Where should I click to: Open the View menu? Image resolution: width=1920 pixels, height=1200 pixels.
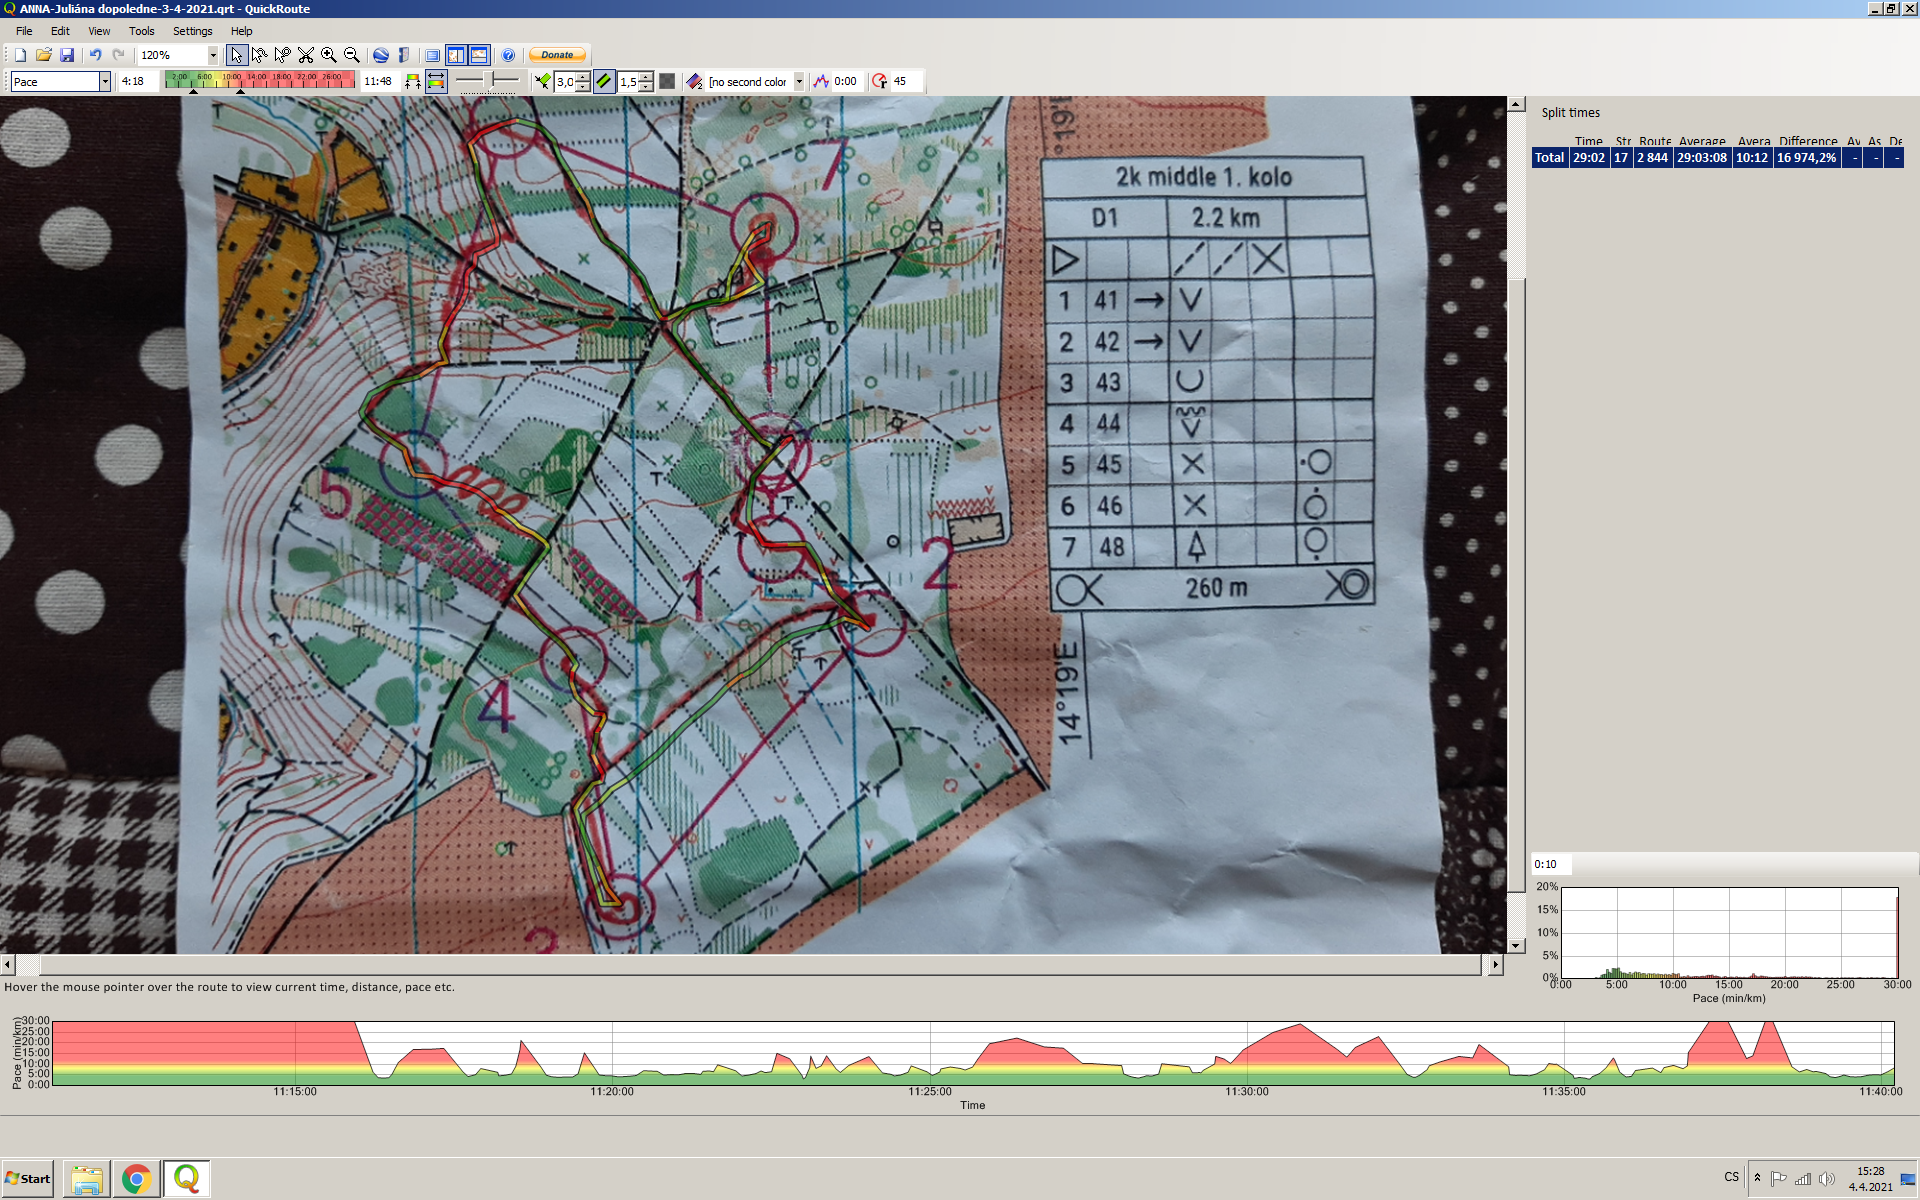[x=99, y=31]
